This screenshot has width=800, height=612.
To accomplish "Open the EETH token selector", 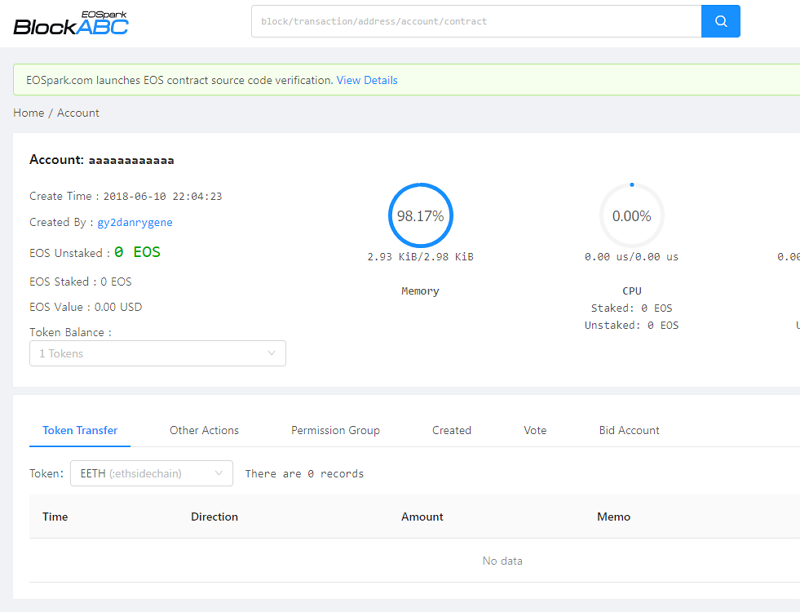I will point(151,473).
